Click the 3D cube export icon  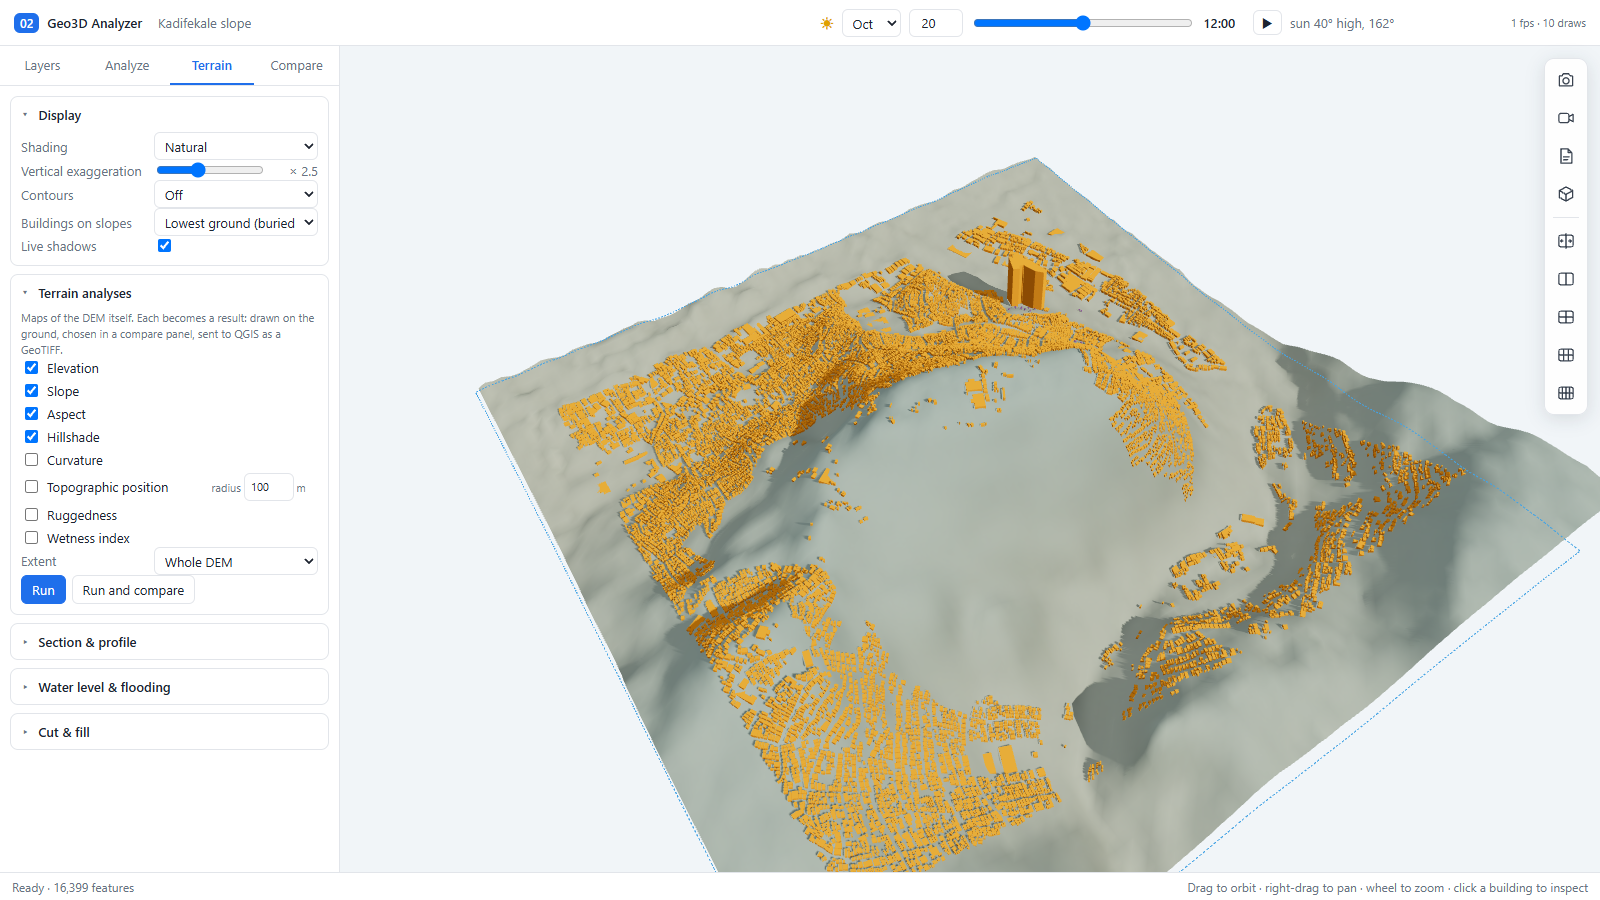[1566, 194]
